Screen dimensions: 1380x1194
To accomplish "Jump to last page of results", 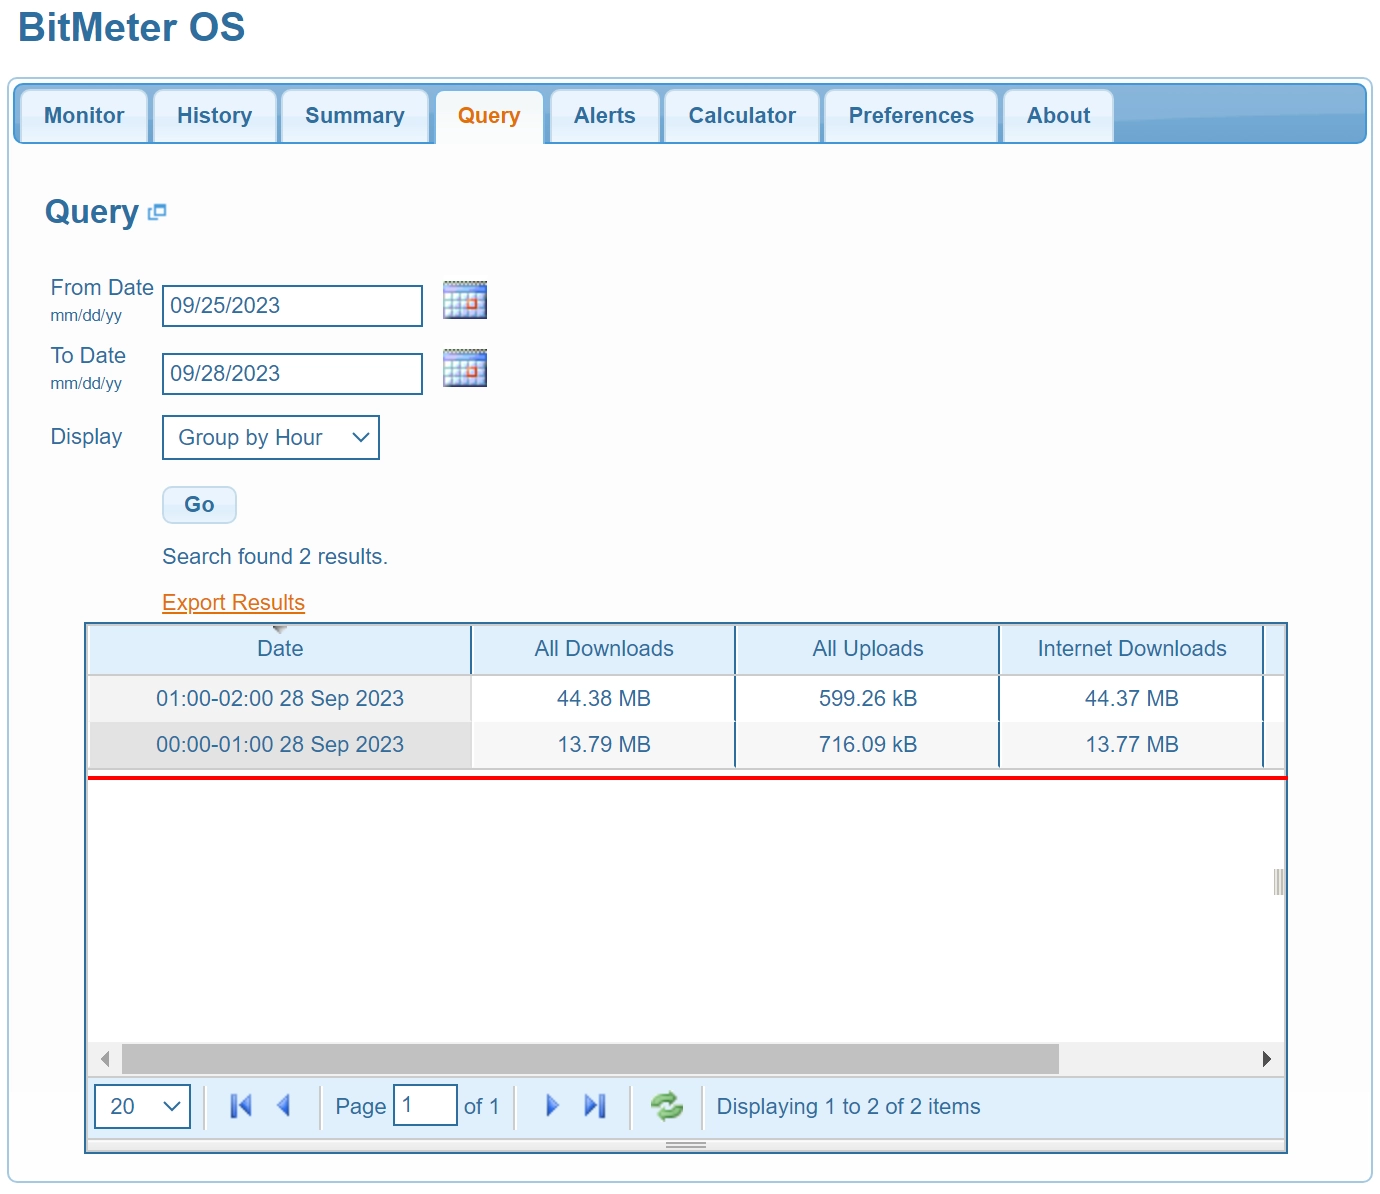I will 595,1106.
